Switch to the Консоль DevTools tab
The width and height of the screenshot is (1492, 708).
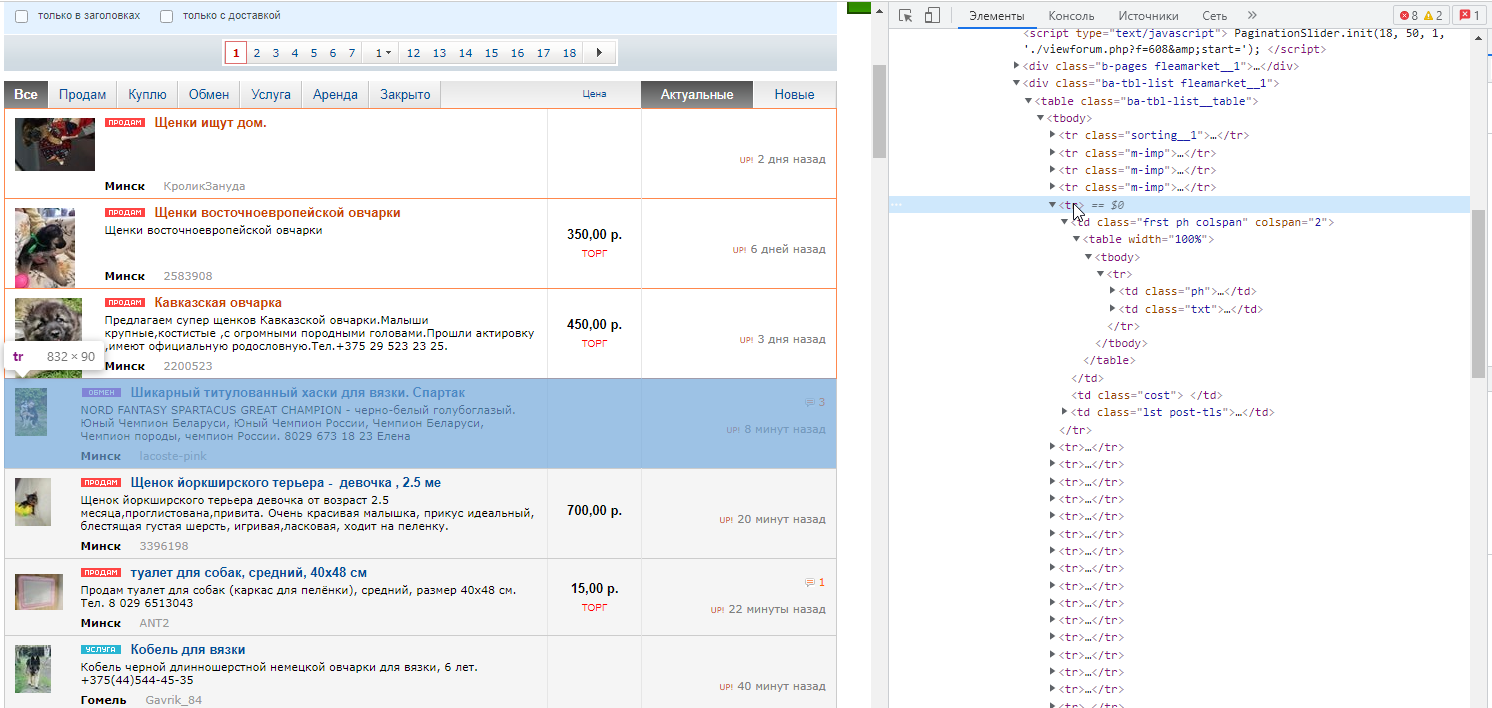[1071, 16]
